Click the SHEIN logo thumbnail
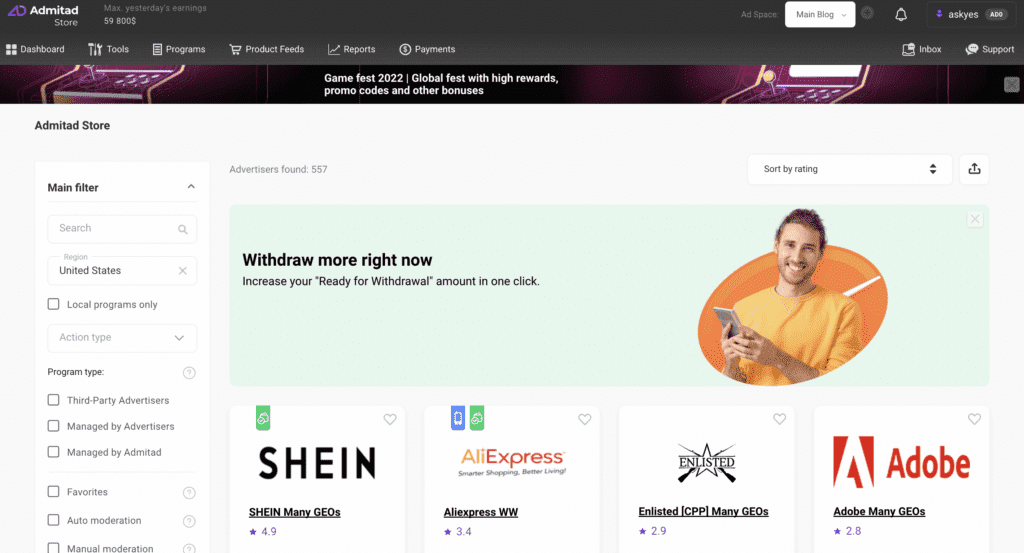The width and height of the screenshot is (1024, 553). pos(317,463)
